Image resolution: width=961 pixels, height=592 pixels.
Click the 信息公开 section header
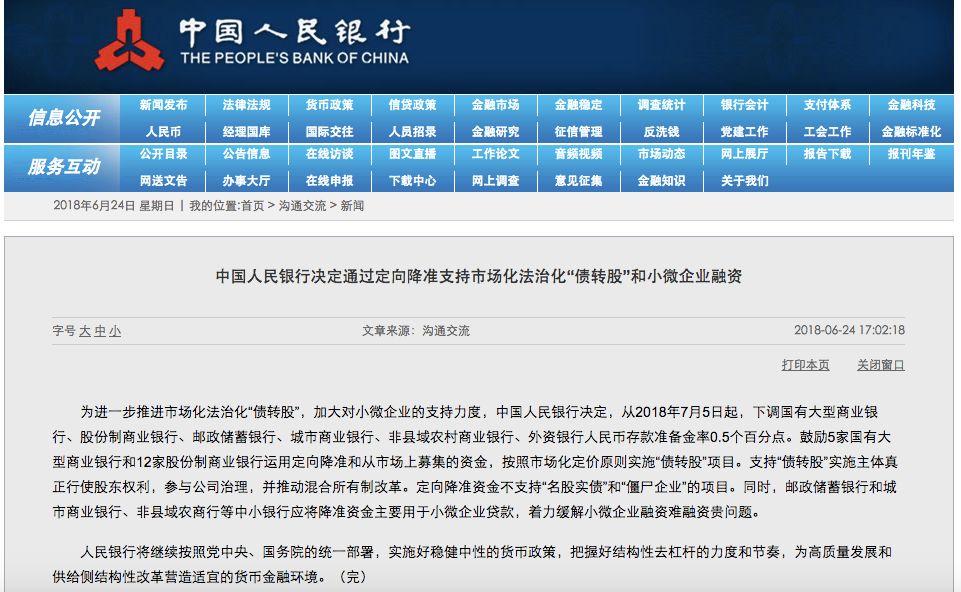64,117
